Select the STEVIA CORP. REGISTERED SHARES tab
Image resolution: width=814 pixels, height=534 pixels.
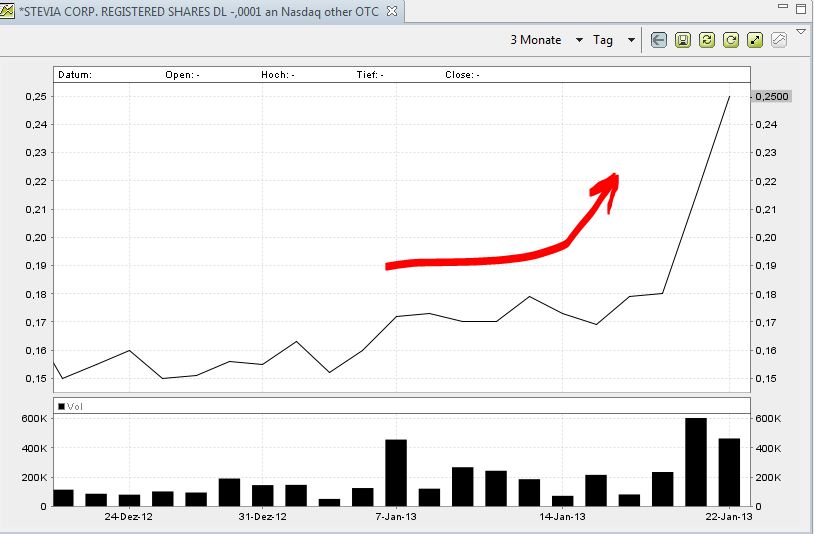click(x=199, y=11)
